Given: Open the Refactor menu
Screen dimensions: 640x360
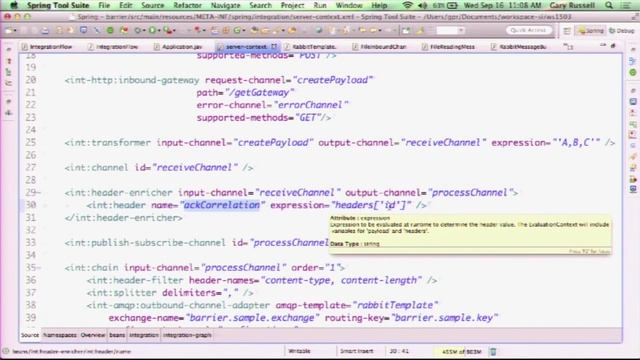Looking at the screenshot, I should (x=187, y=5).
